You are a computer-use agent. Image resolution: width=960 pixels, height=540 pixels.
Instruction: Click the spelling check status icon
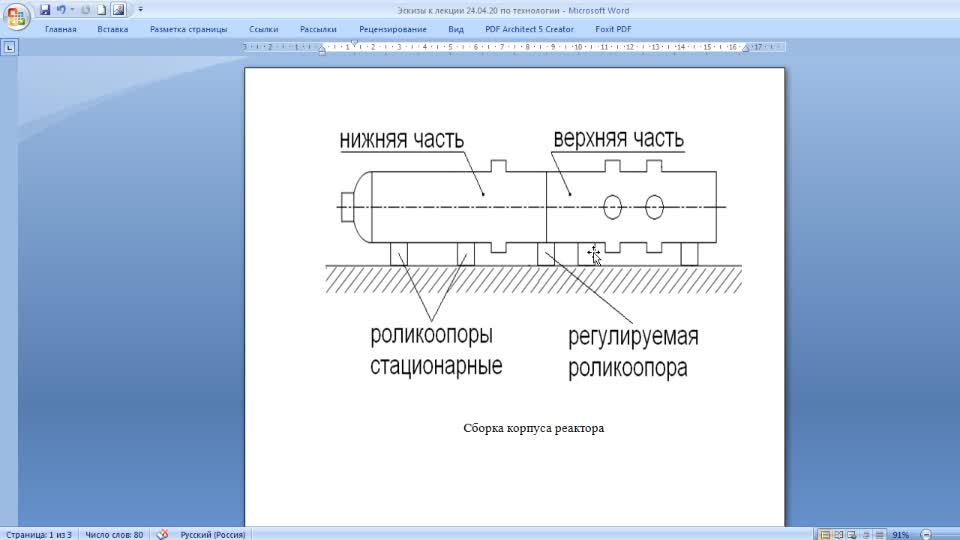pyautogui.click(x=162, y=534)
